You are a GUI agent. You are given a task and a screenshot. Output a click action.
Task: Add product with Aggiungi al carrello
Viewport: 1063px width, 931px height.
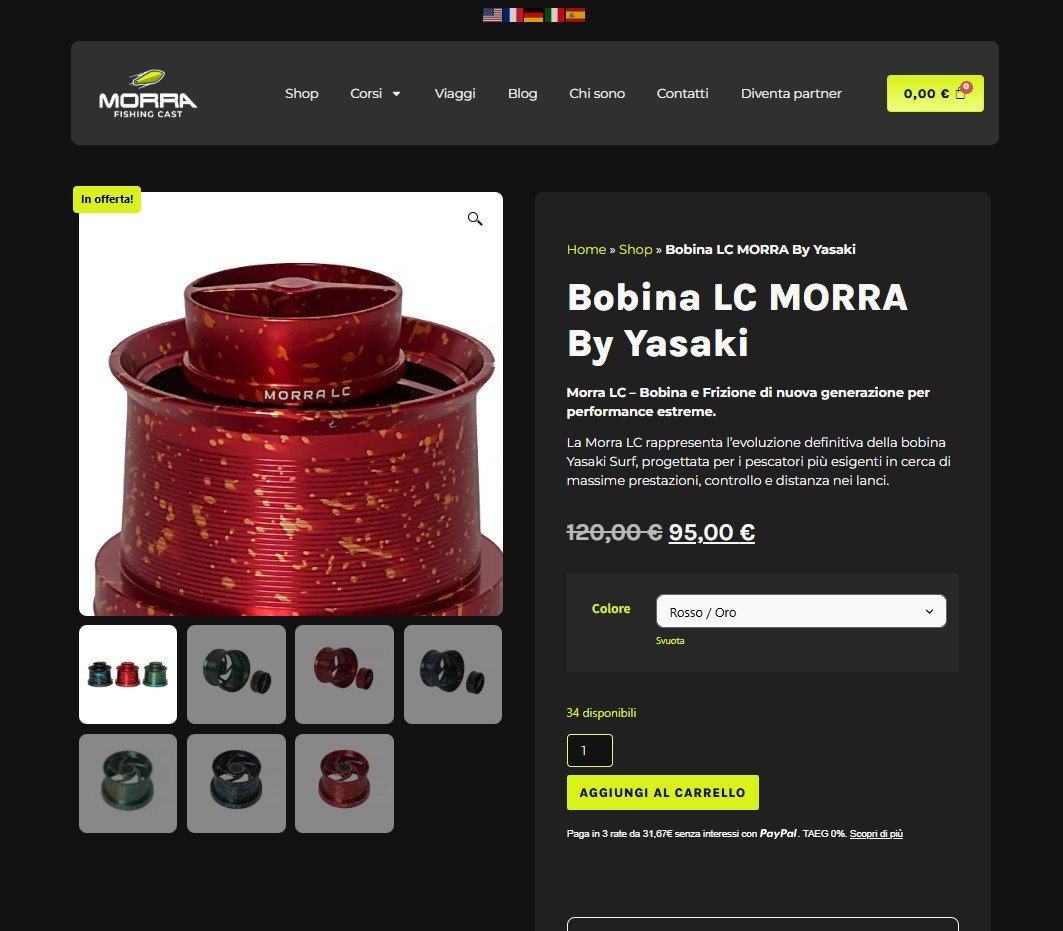tap(662, 792)
